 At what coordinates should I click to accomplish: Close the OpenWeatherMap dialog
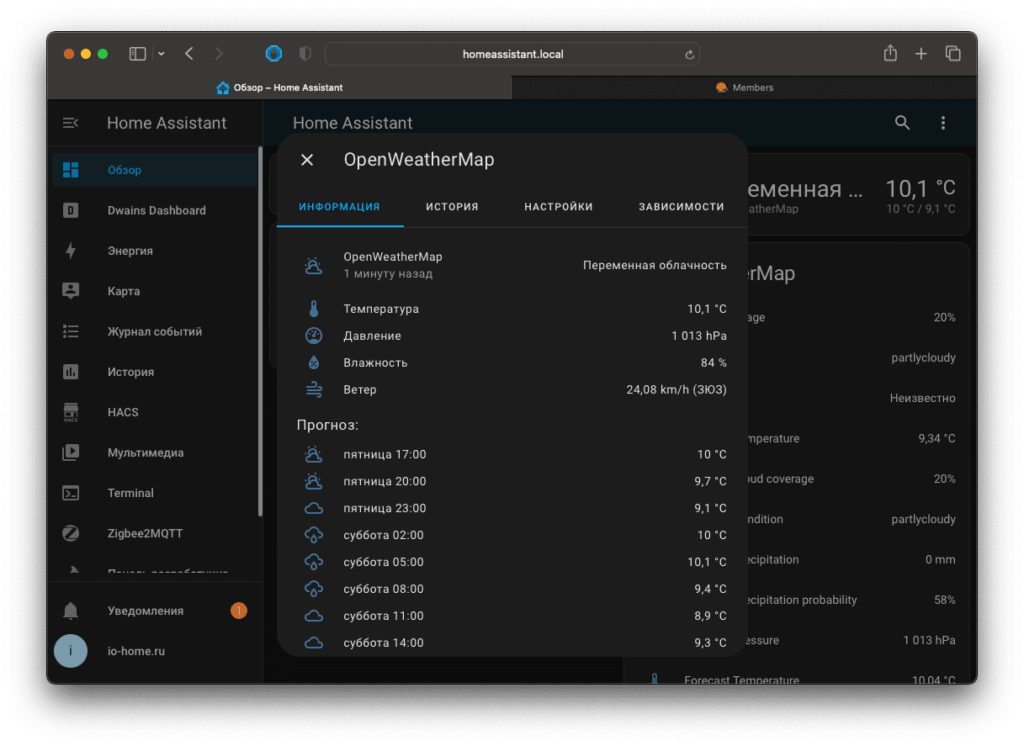click(307, 160)
